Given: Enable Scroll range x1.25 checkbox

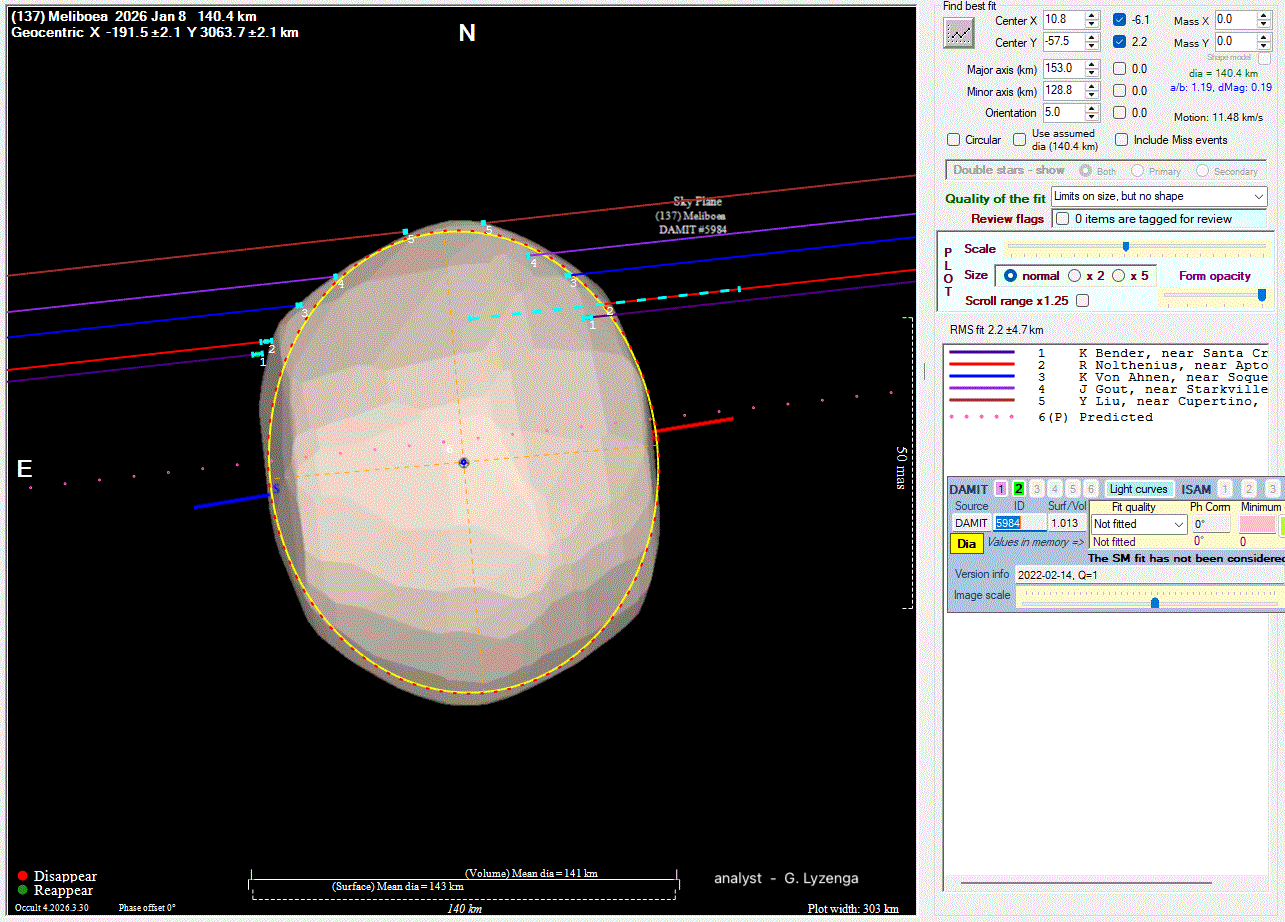Looking at the screenshot, I should pyautogui.click(x=1082, y=300).
